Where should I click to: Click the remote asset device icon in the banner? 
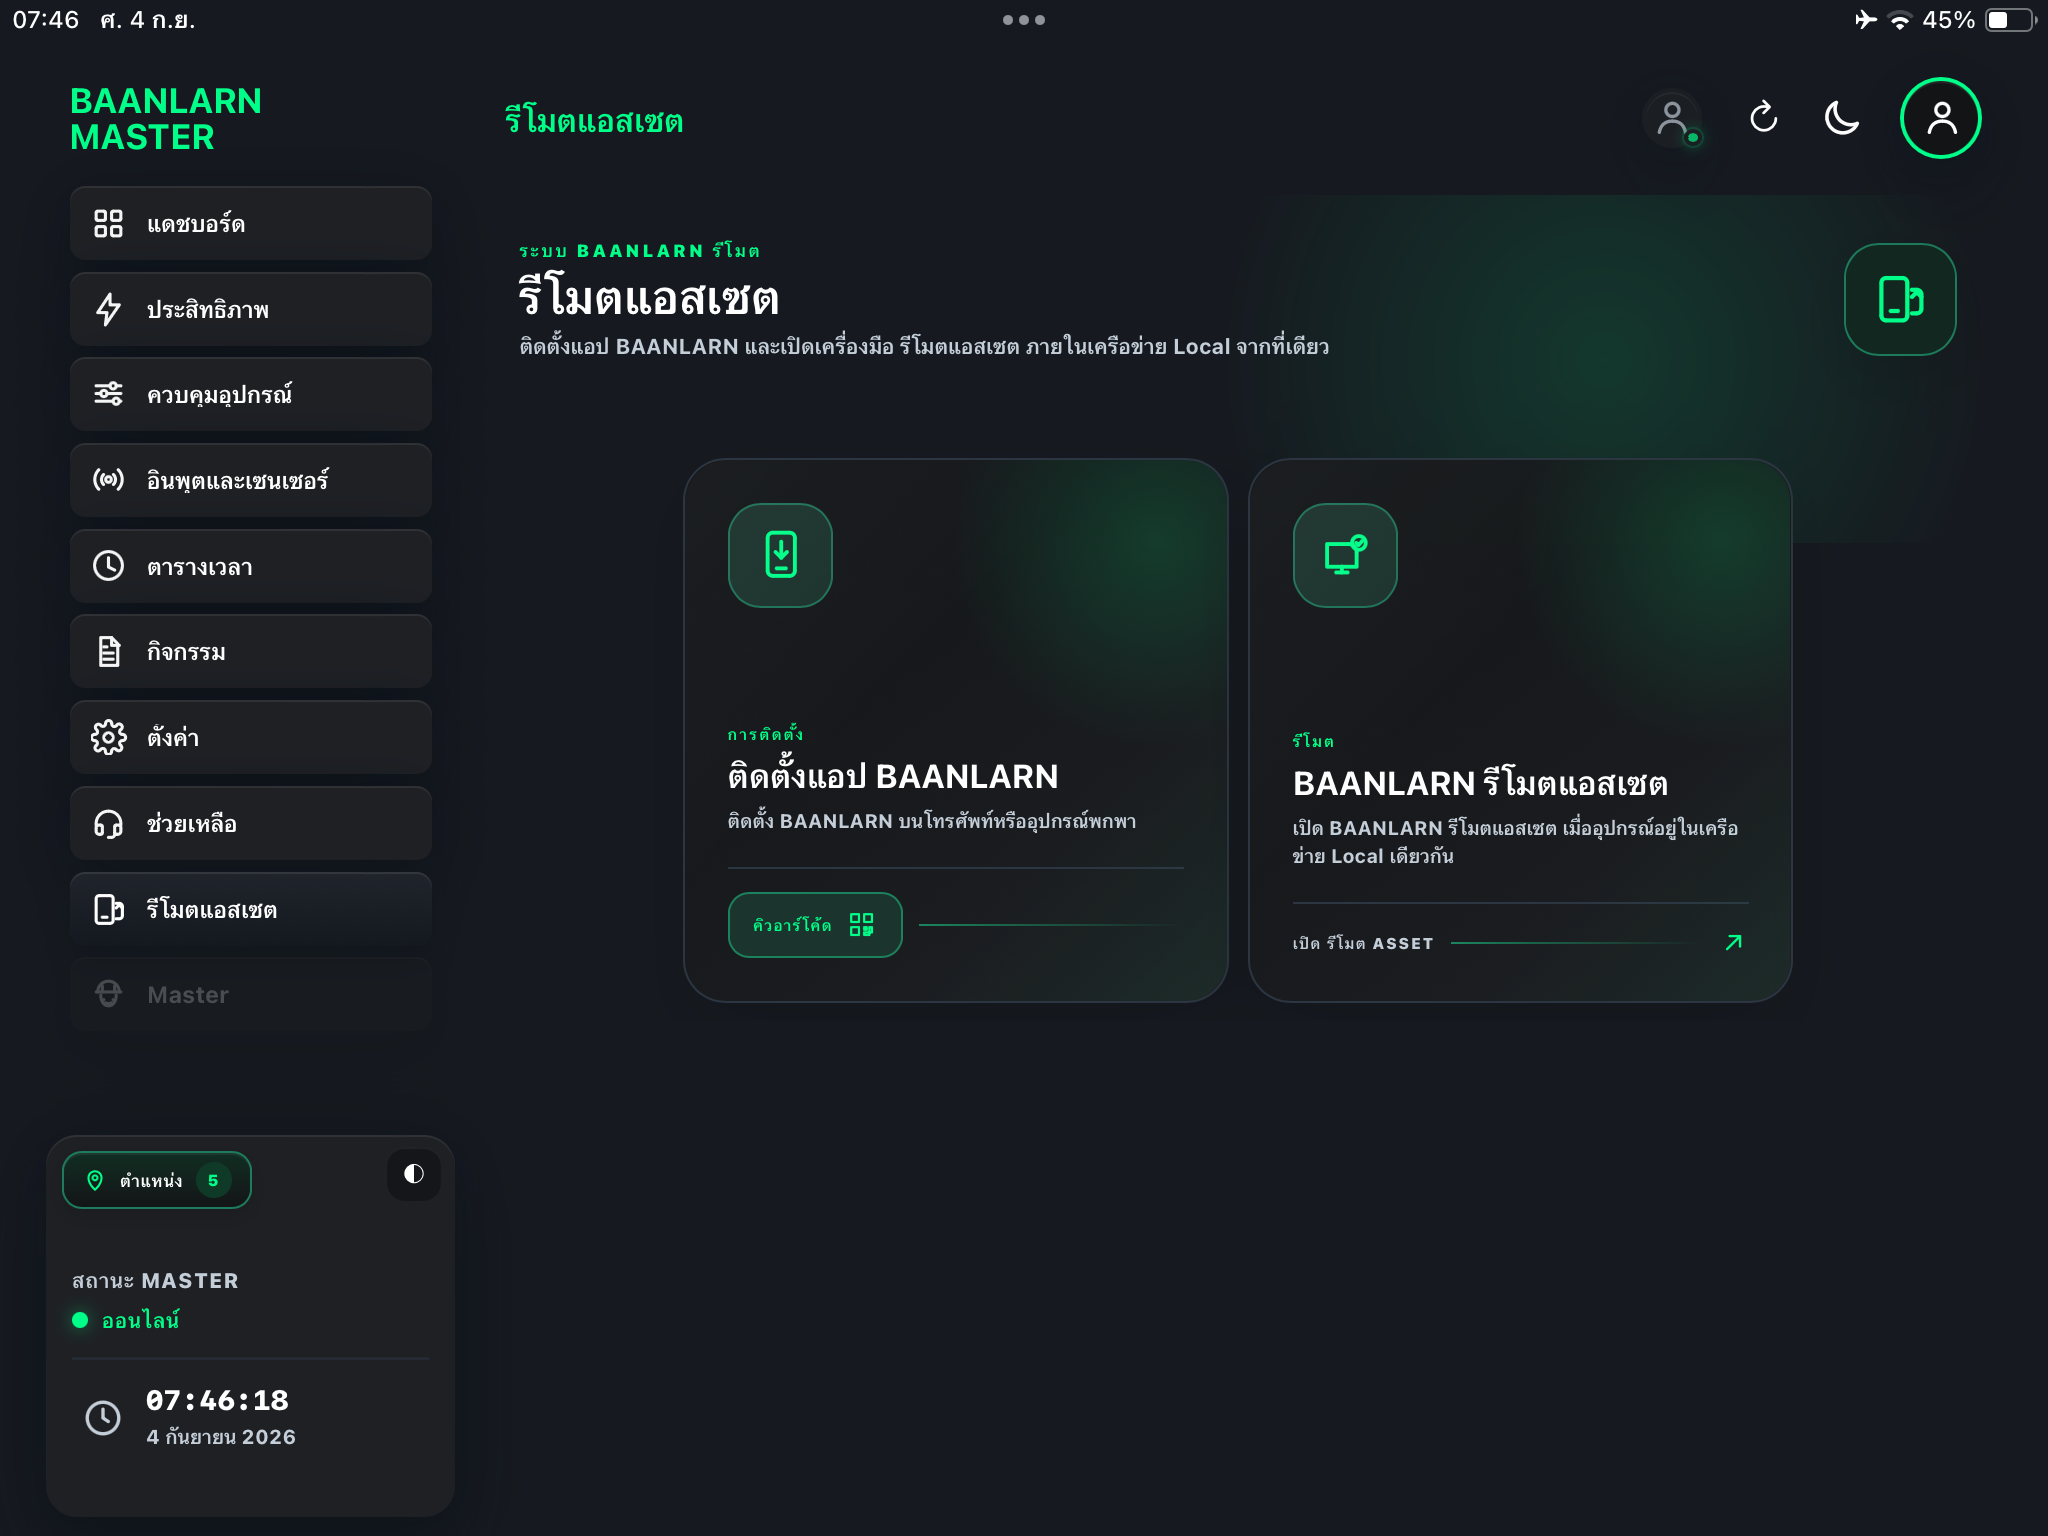point(1900,299)
